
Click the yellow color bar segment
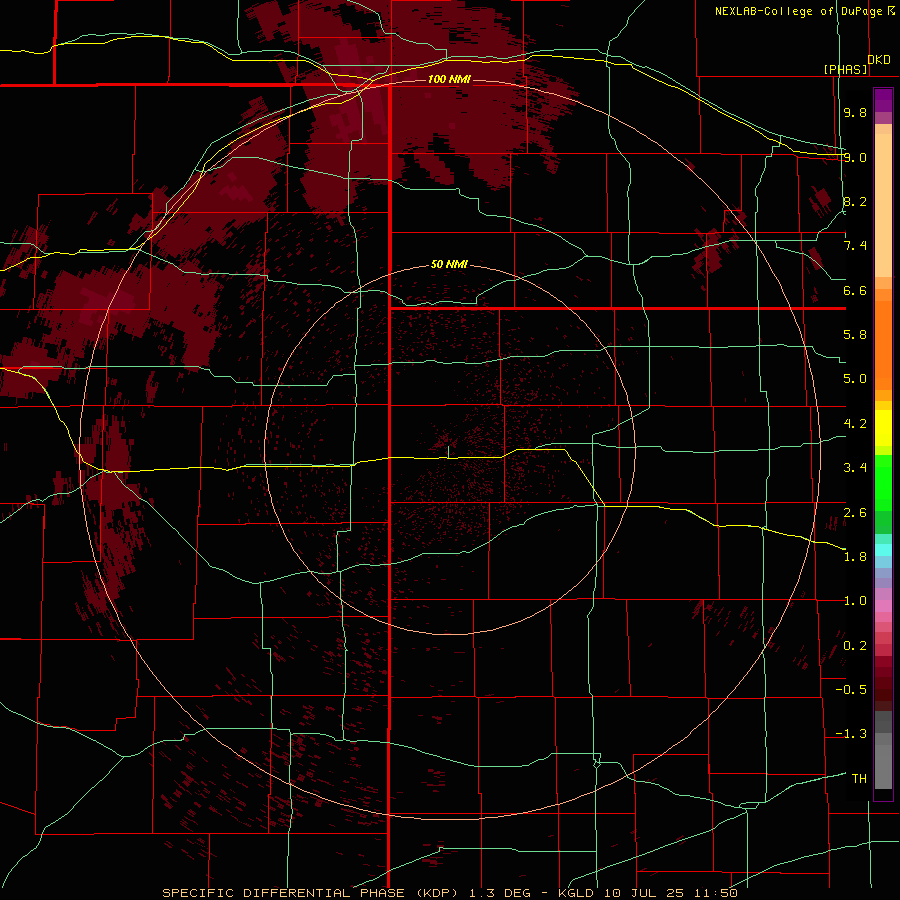click(883, 428)
